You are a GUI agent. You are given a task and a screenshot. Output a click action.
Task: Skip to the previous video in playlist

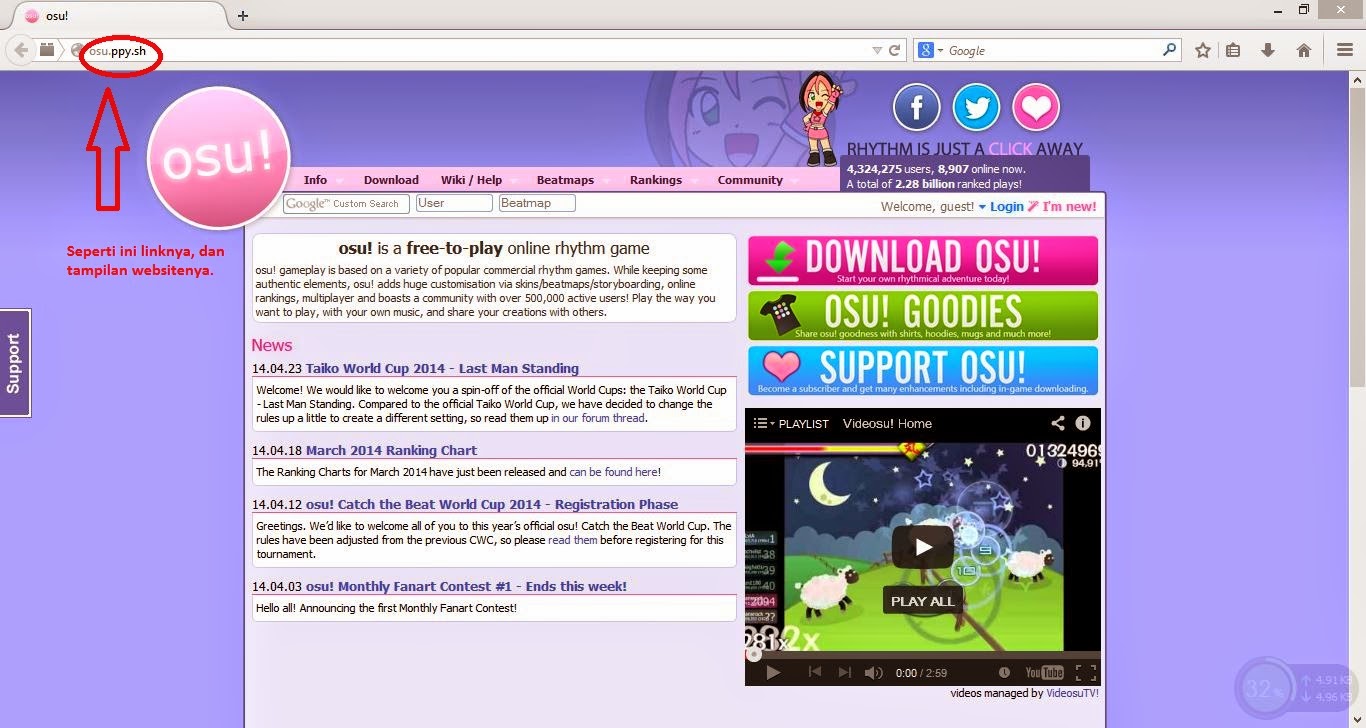[814, 672]
